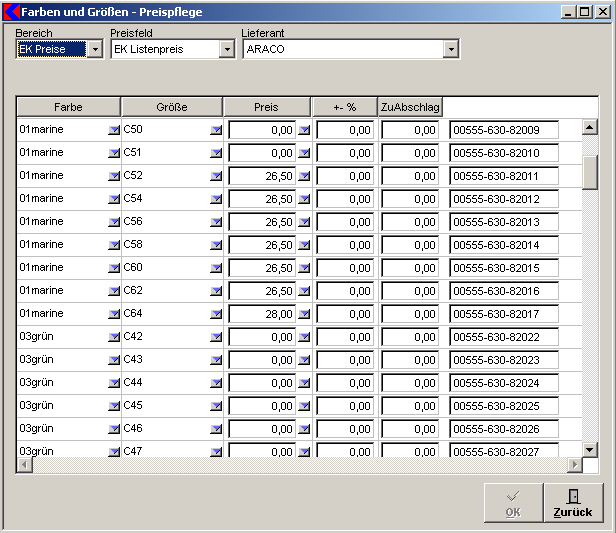Screen dimensions: 616x533
Task: Click article number field 00555-630-82026
Action: pos(504,429)
